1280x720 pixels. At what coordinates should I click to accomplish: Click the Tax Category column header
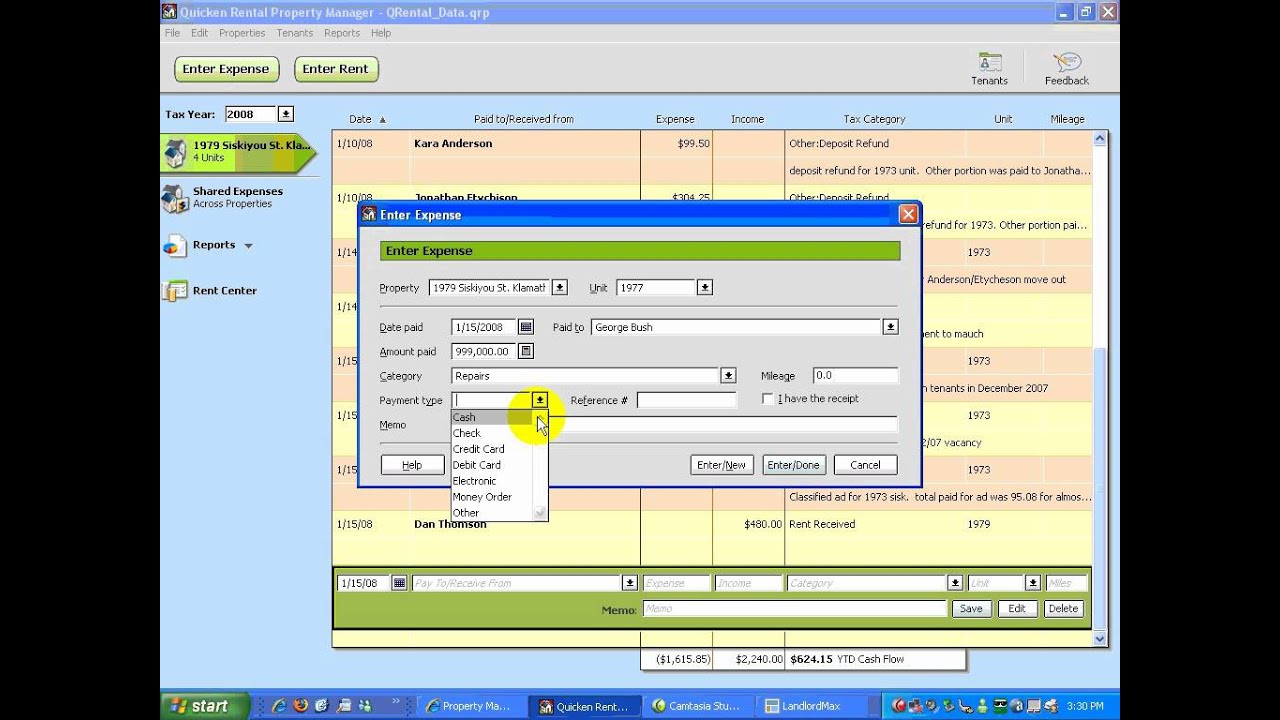point(874,119)
